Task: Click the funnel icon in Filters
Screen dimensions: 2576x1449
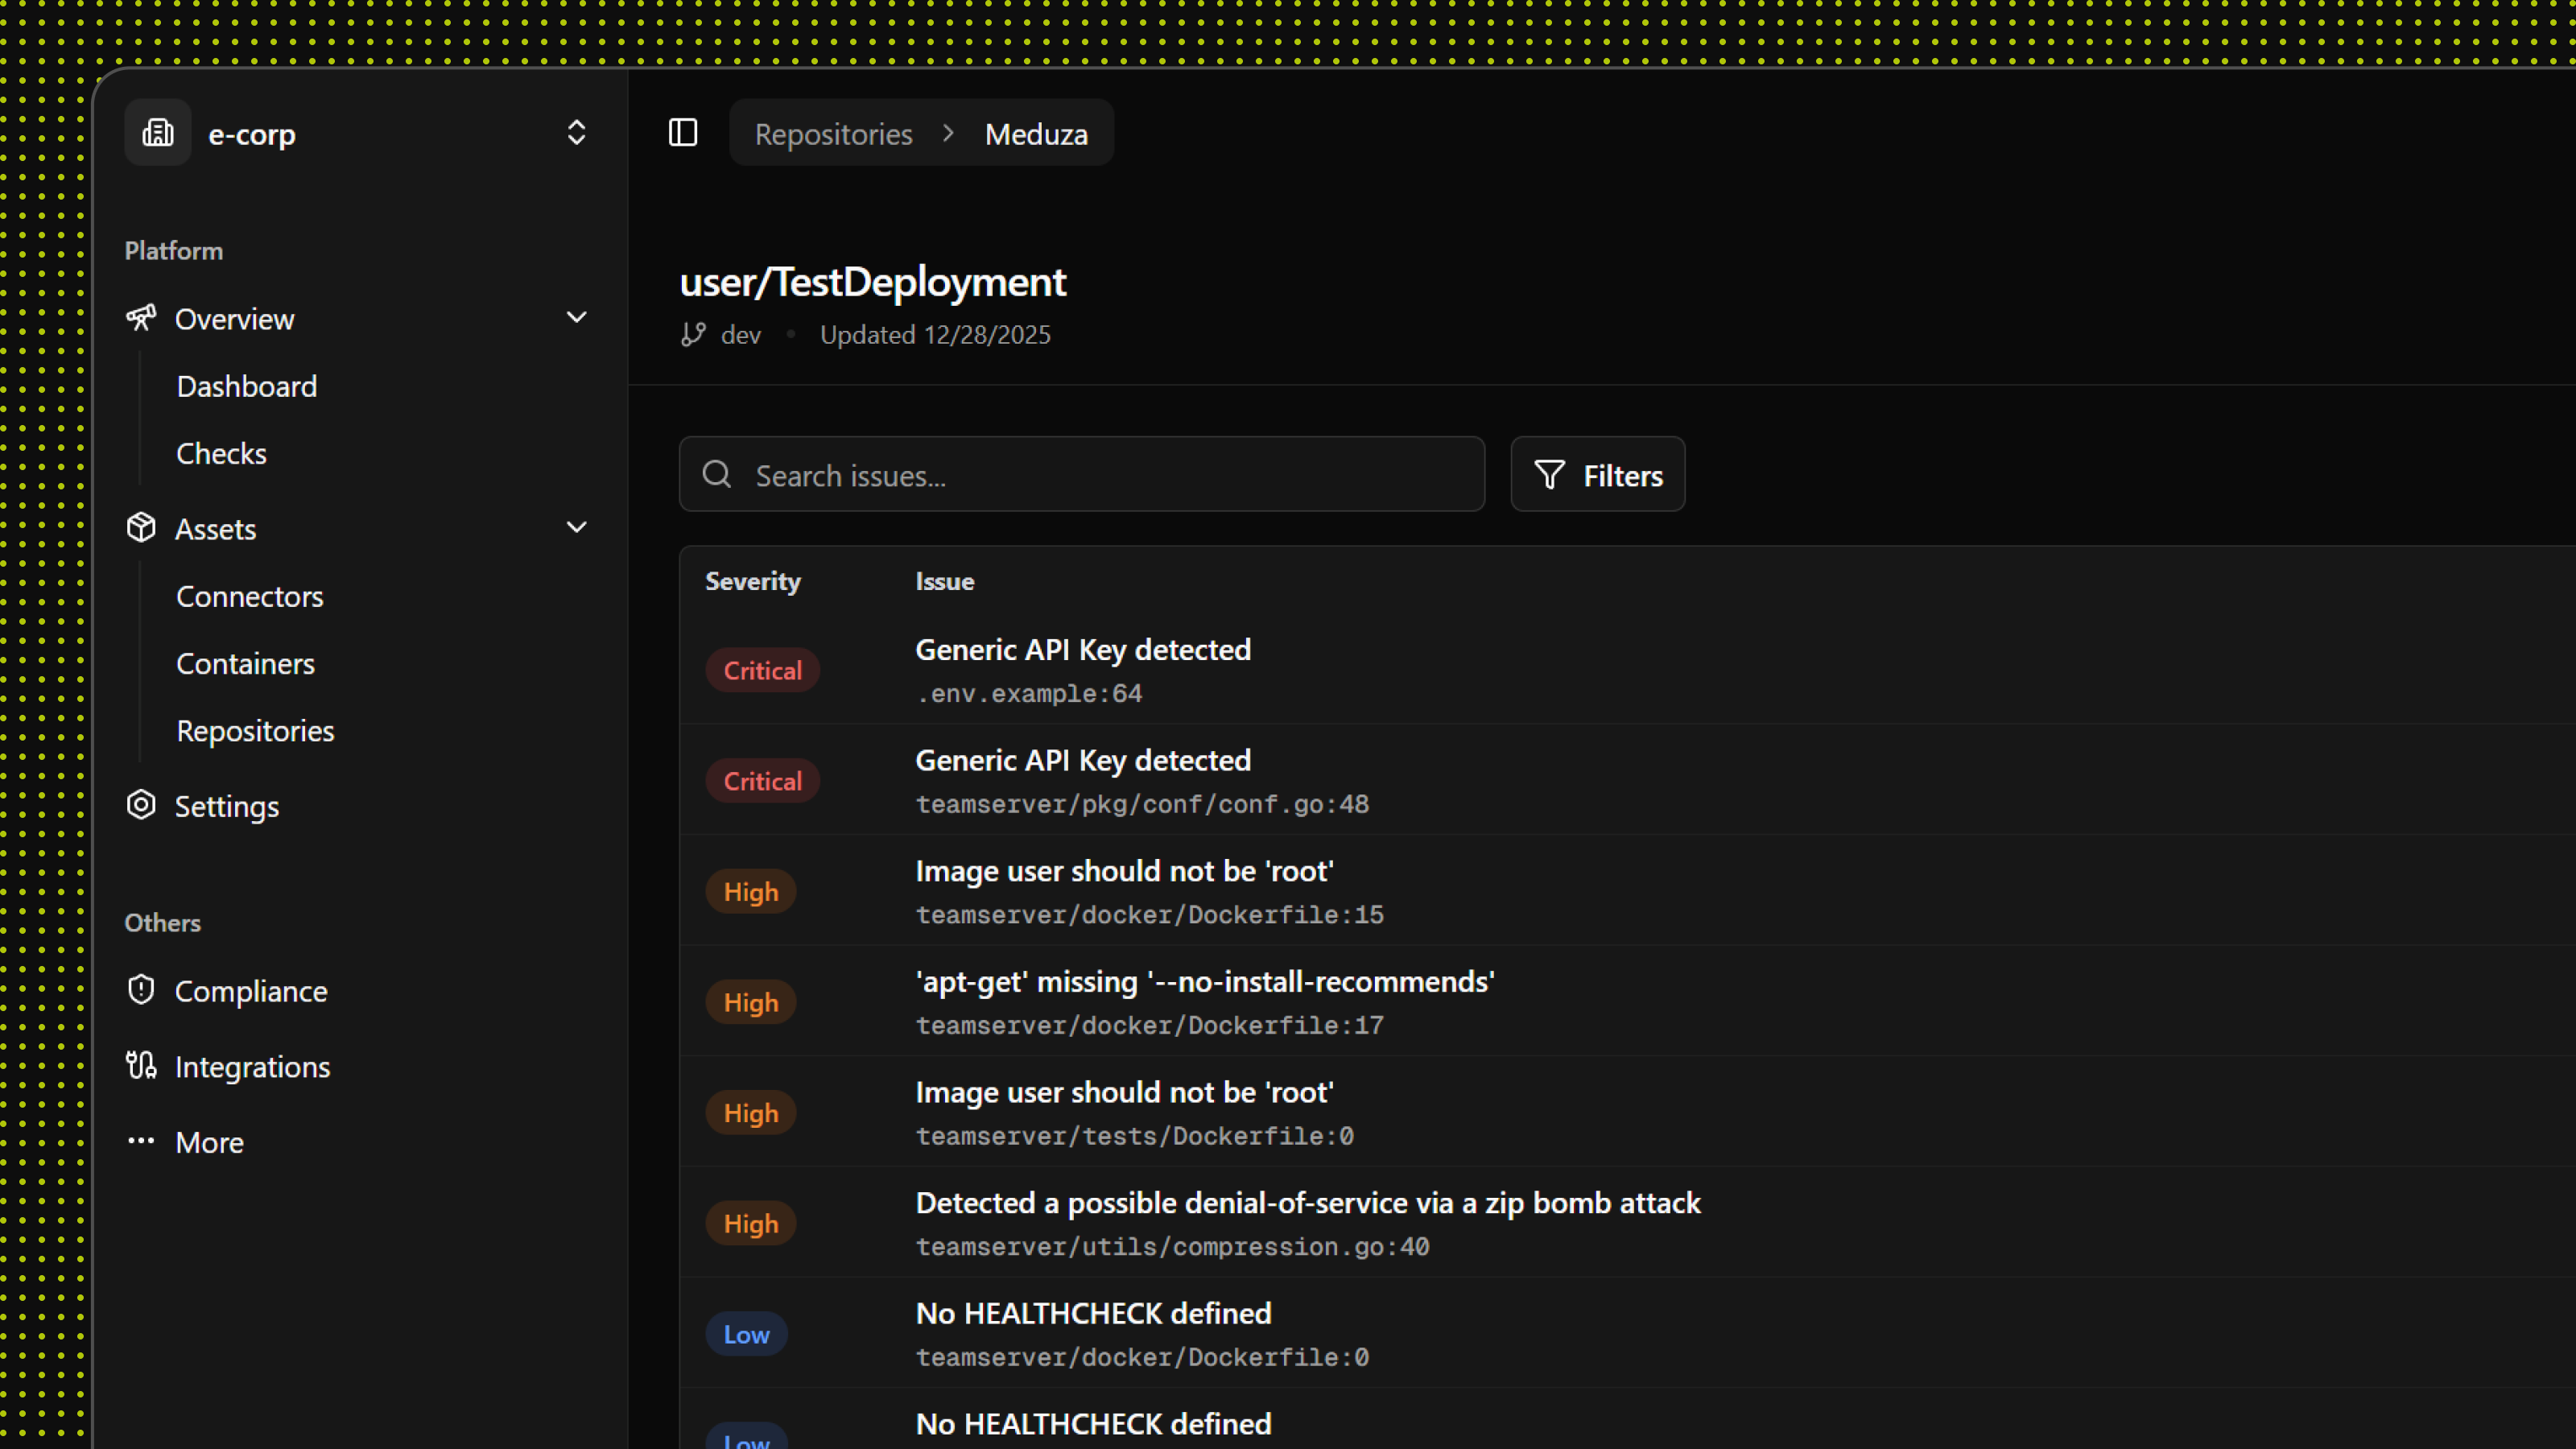Action: coord(1549,475)
